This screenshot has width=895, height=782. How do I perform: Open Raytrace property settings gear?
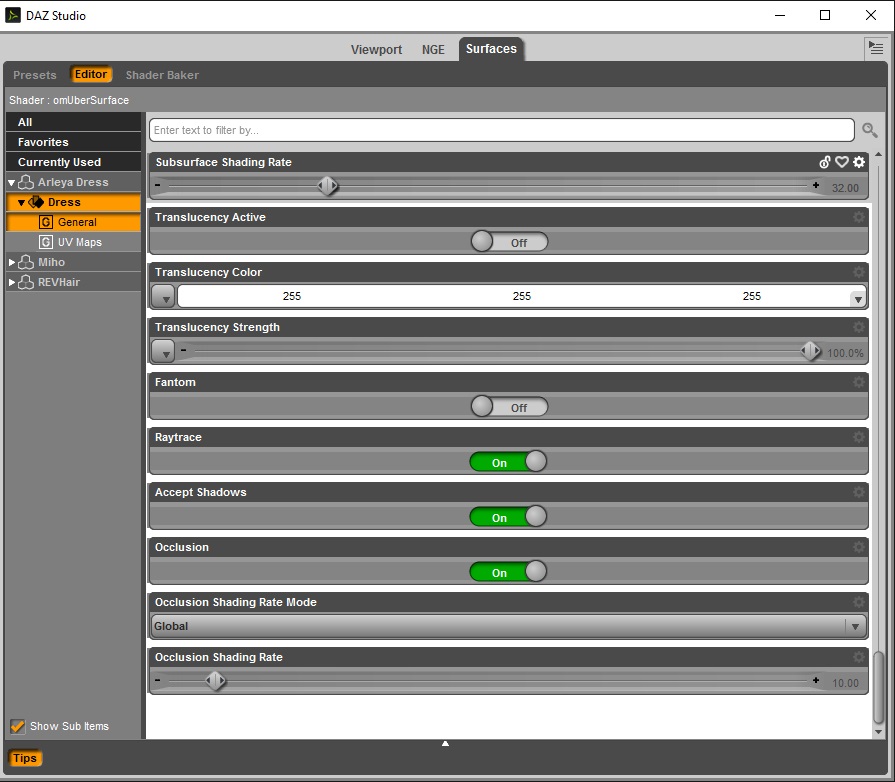point(858,437)
